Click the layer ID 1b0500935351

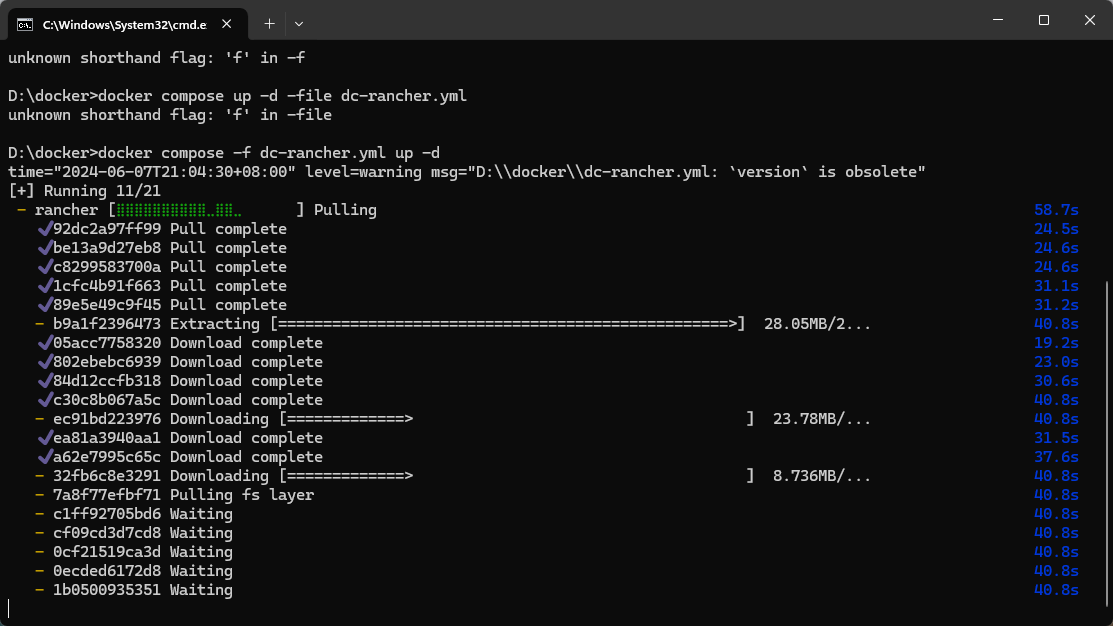coord(107,590)
